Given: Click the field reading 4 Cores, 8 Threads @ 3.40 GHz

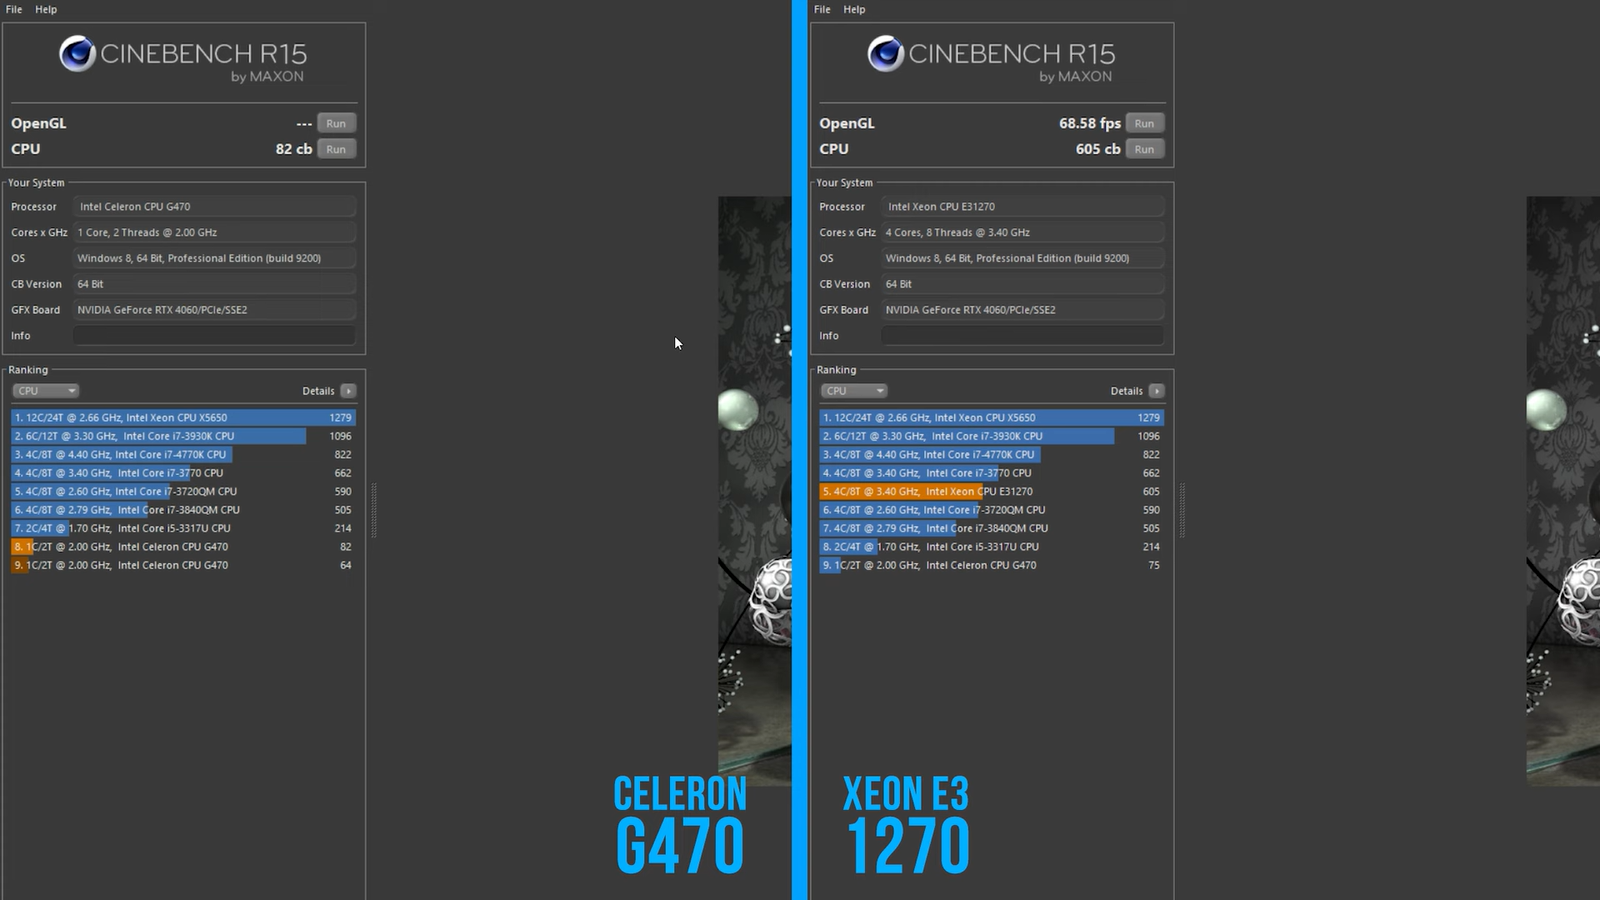Looking at the screenshot, I should tap(1022, 232).
